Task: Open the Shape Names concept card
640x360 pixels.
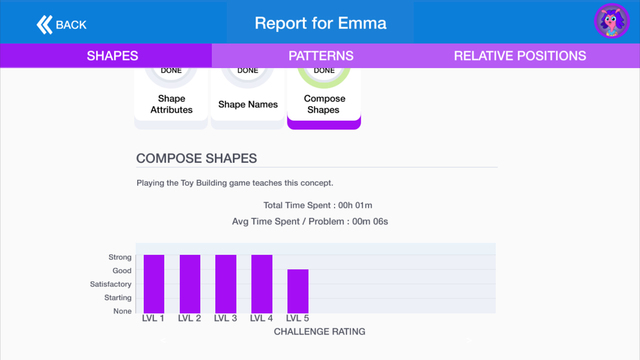Action: [x=248, y=98]
